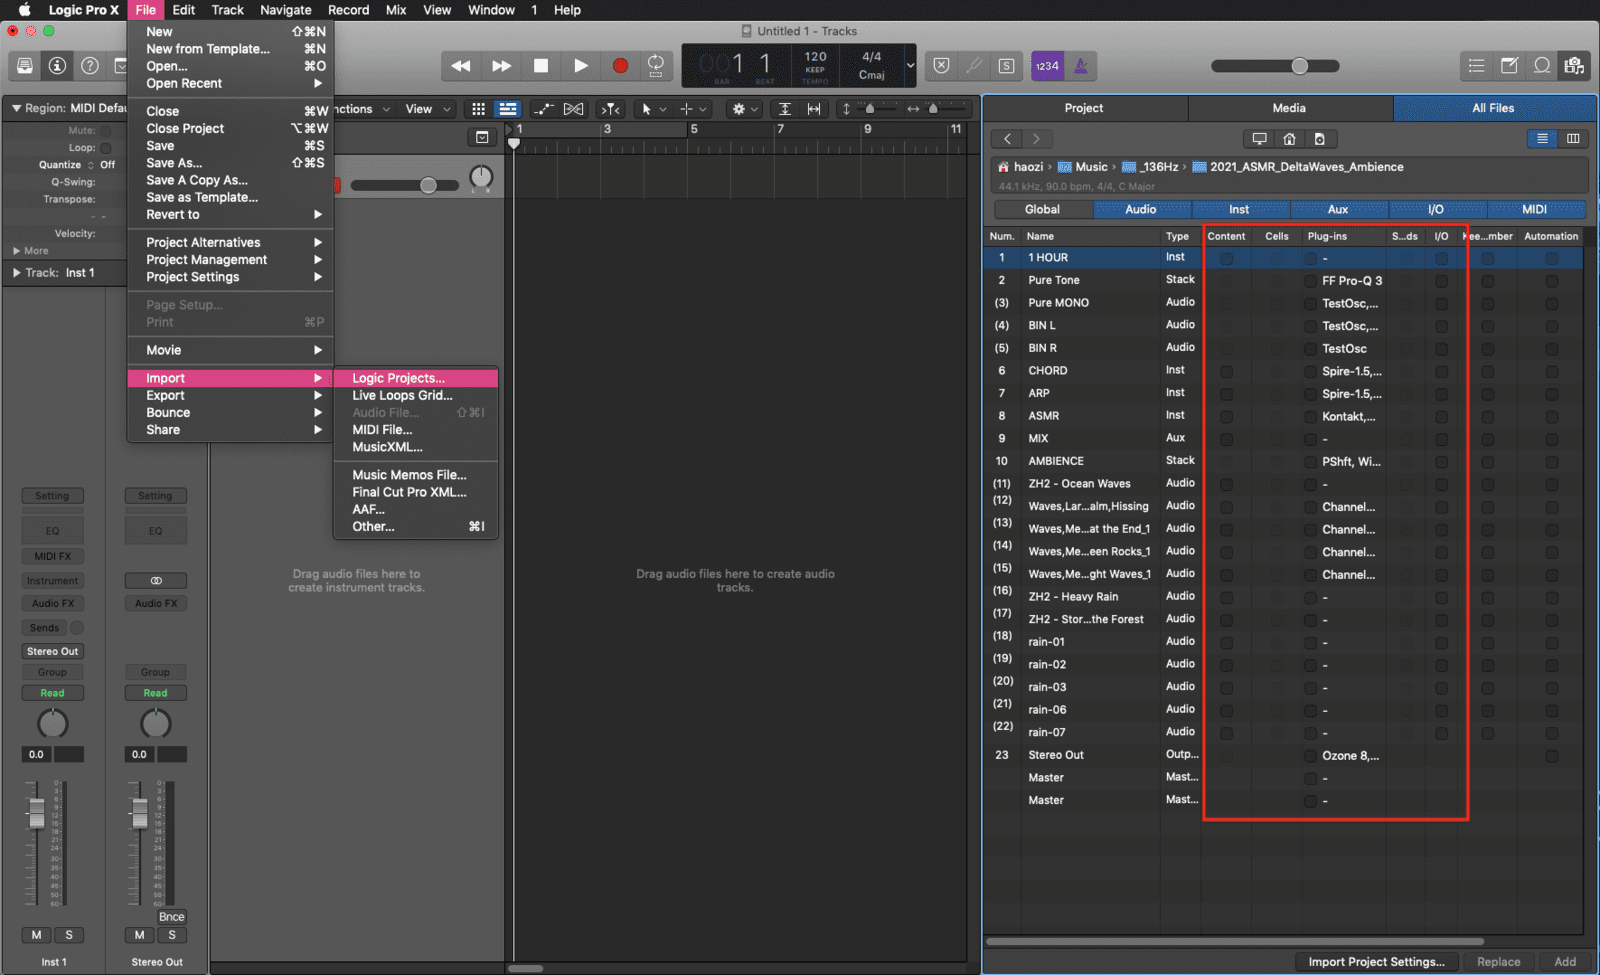
Task: Toggle the track list view button
Action: point(508,109)
